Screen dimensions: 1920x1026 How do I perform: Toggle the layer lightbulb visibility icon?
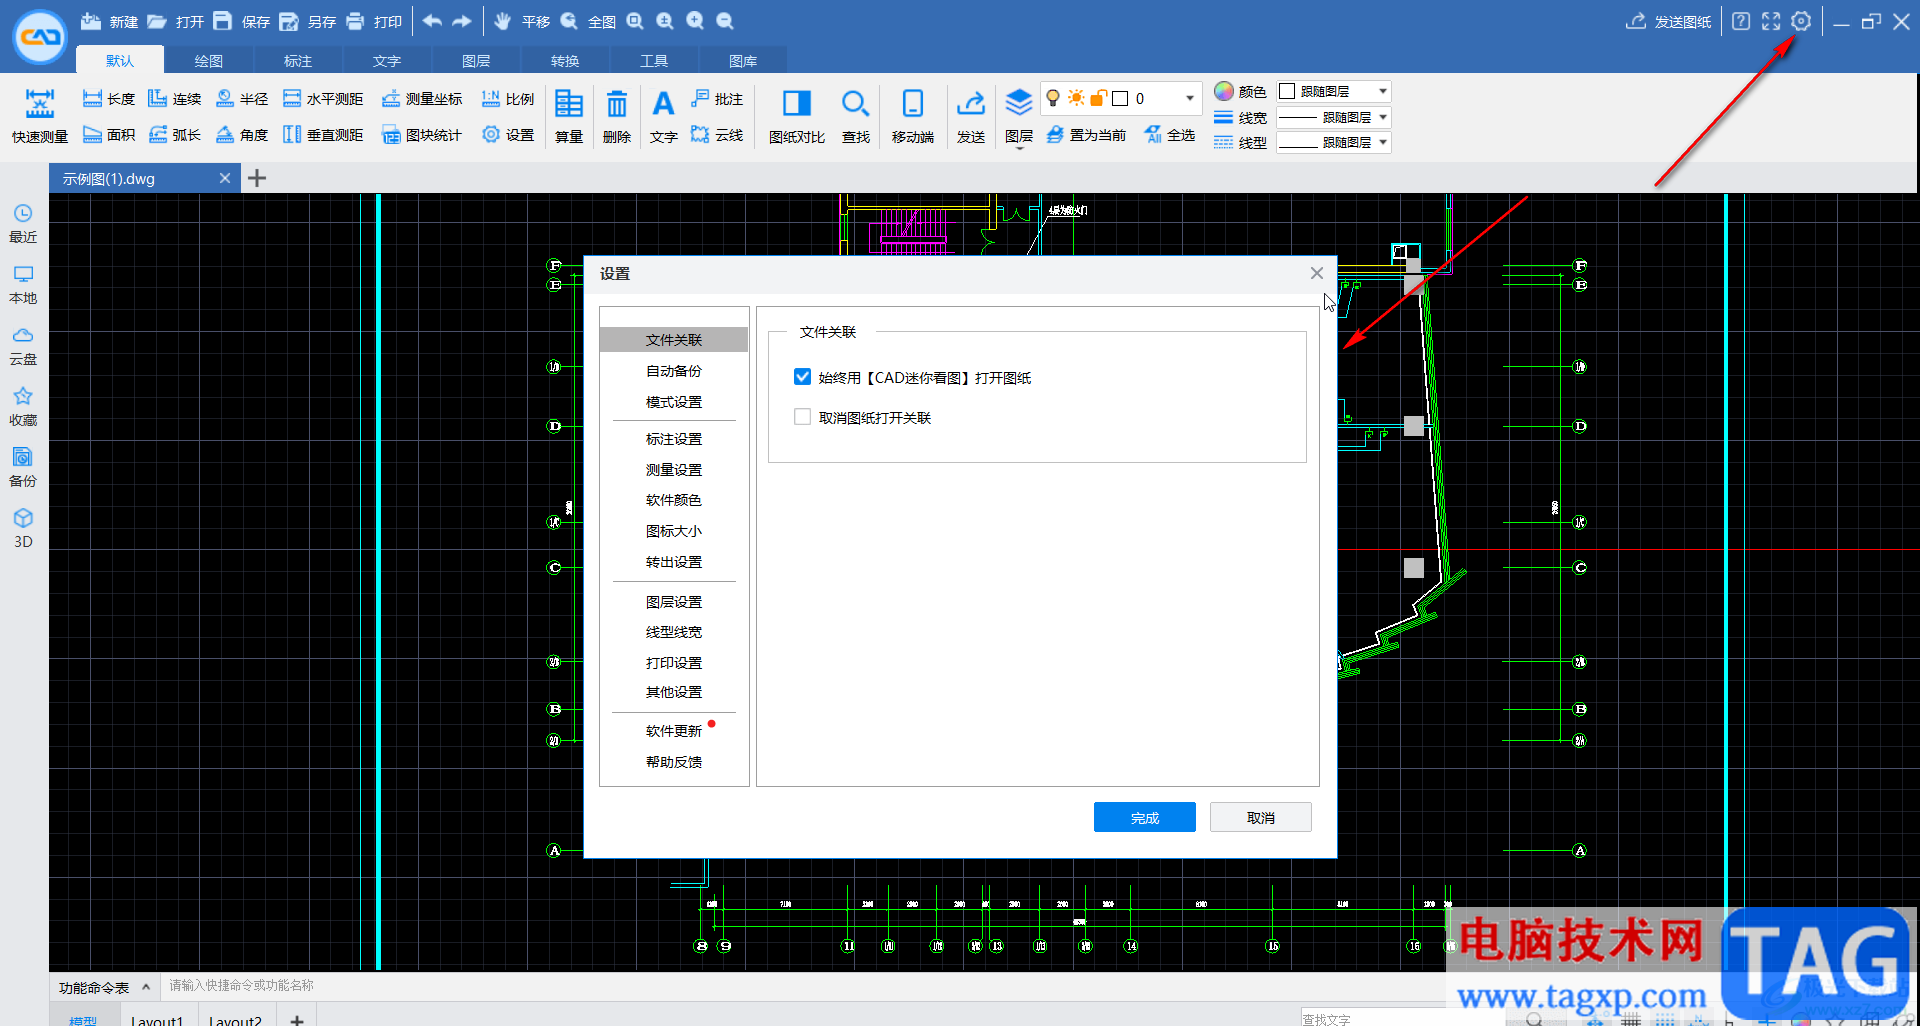pyautogui.click(x=1053, y=98)
